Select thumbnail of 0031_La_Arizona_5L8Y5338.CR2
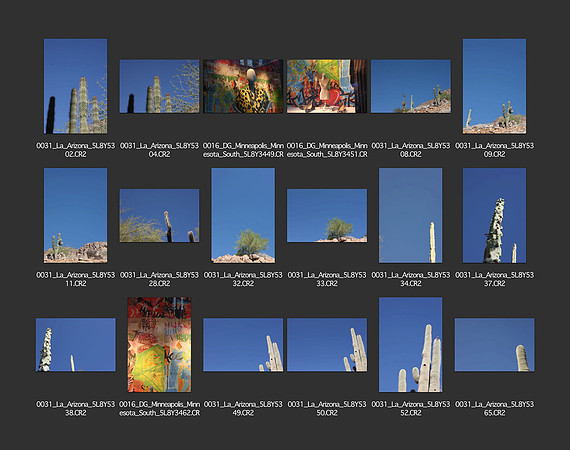This screenshot has height=450, width=570. click(x=76, y=345)
